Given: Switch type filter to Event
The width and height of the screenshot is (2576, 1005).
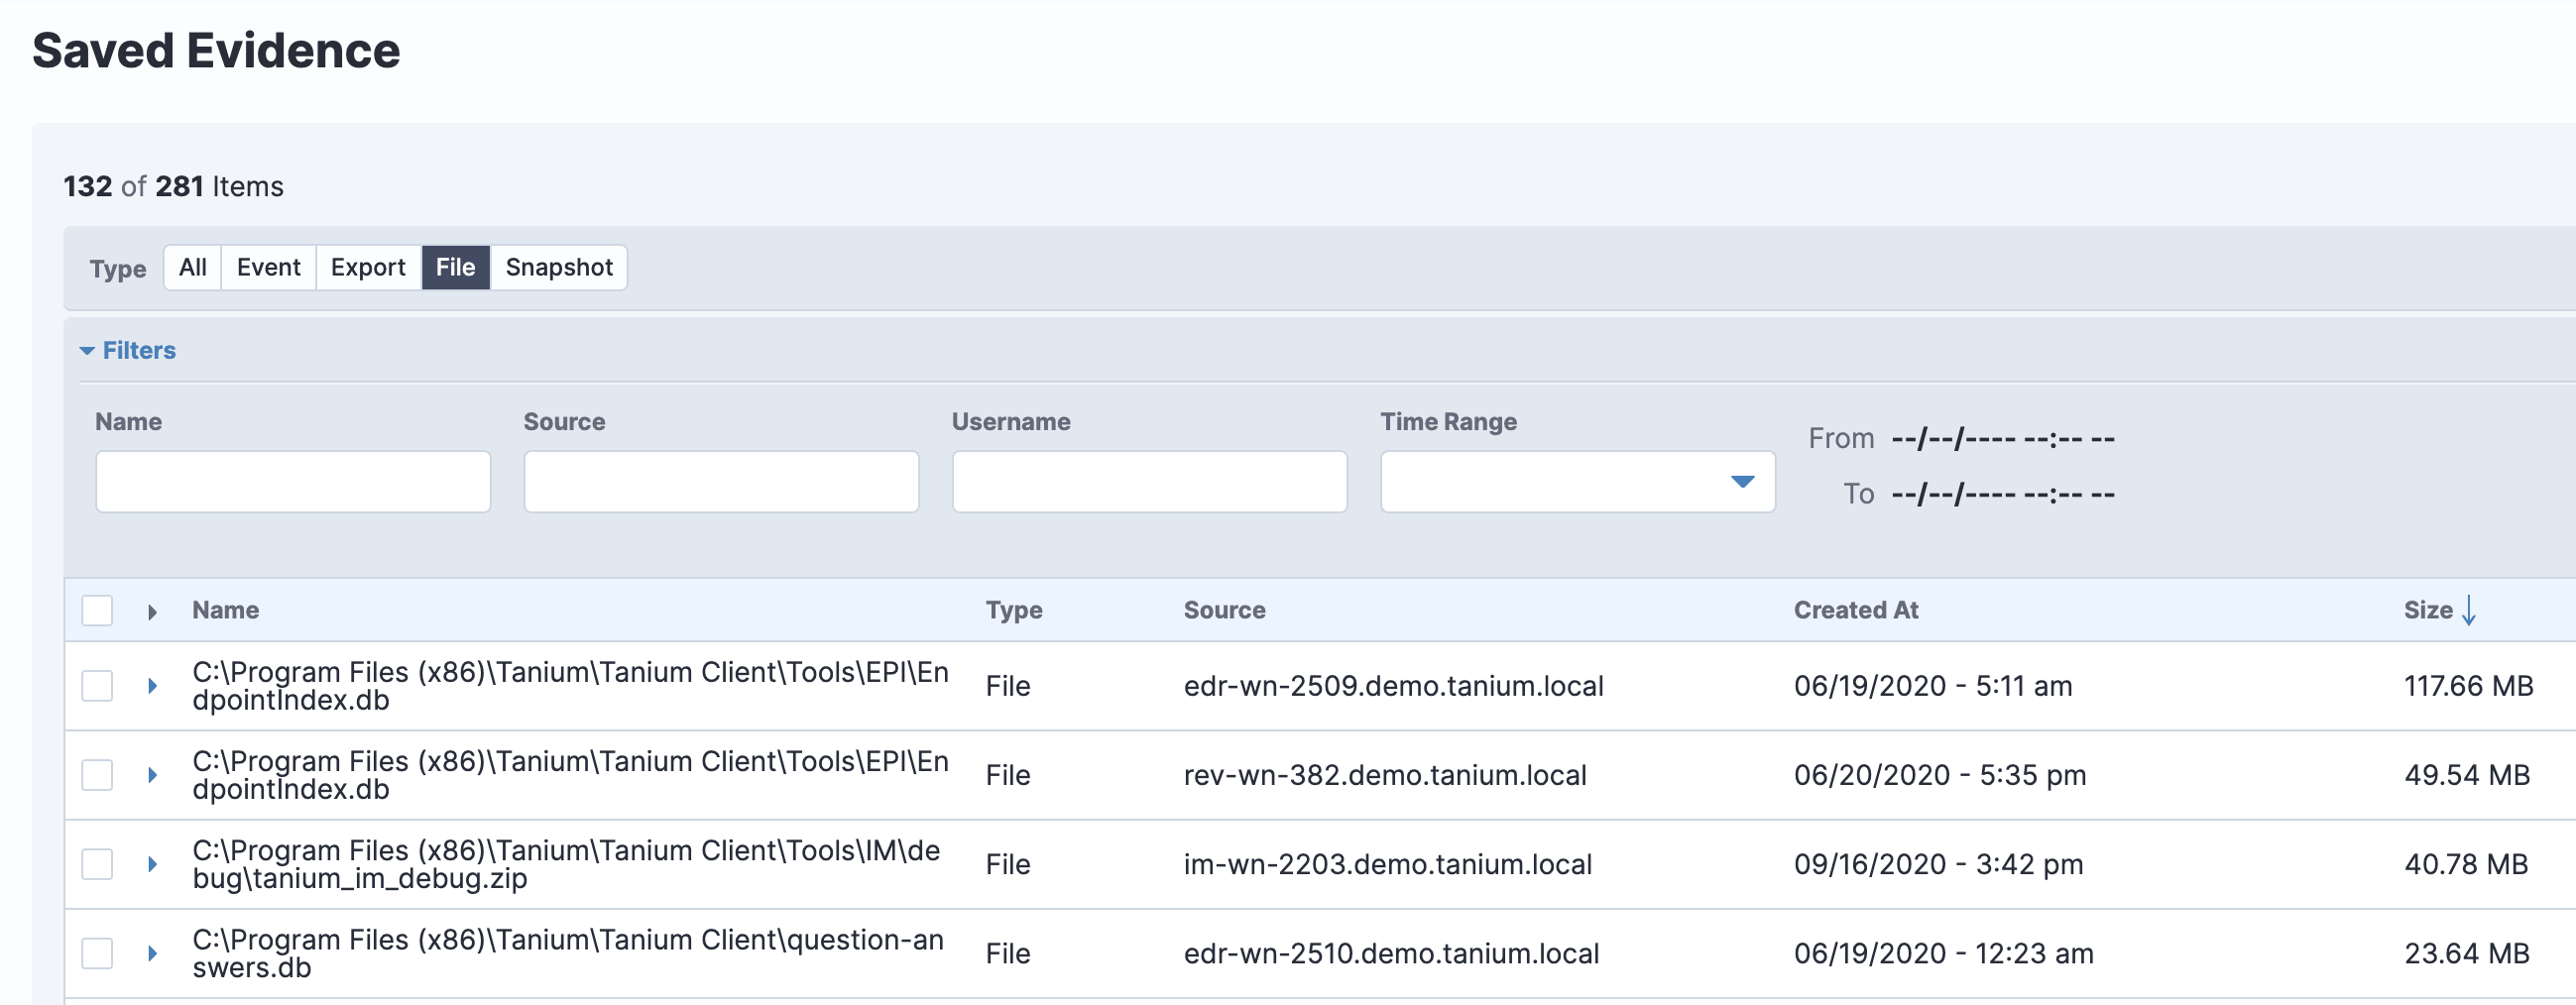Looking at the screenshot, I should click(x=268, y=267).
